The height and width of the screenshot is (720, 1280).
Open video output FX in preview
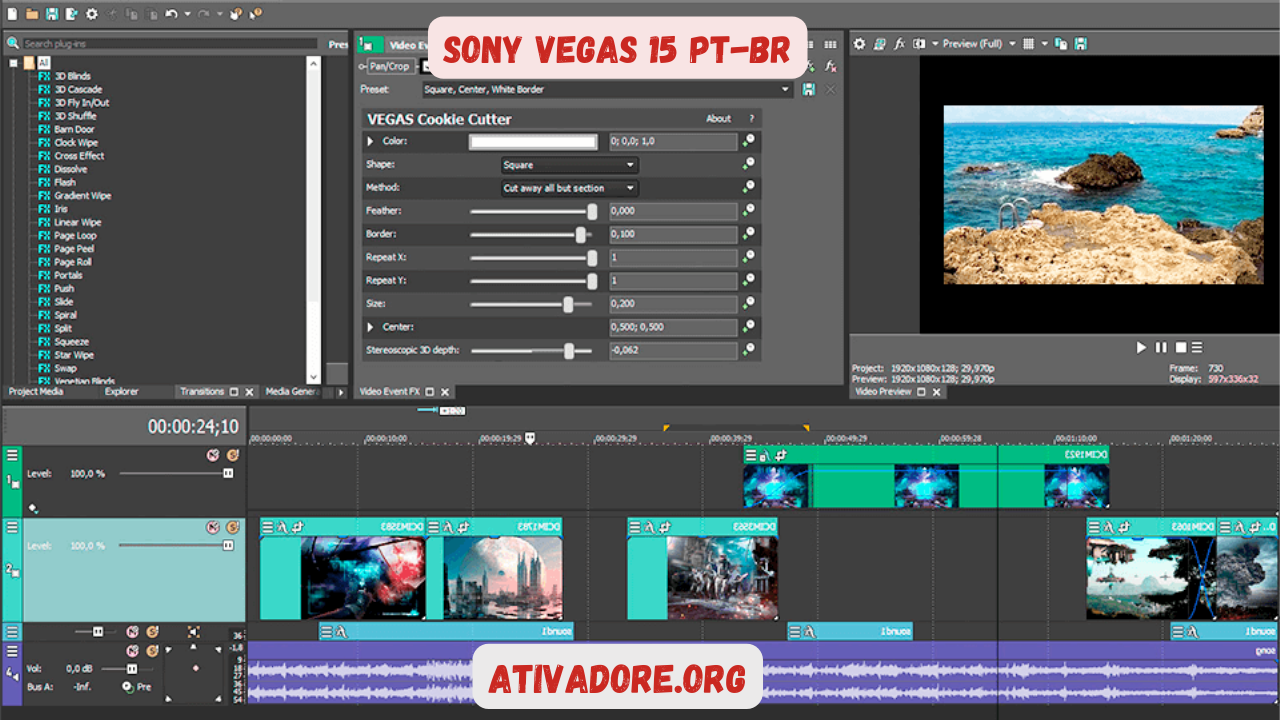(x=899, y=44)
